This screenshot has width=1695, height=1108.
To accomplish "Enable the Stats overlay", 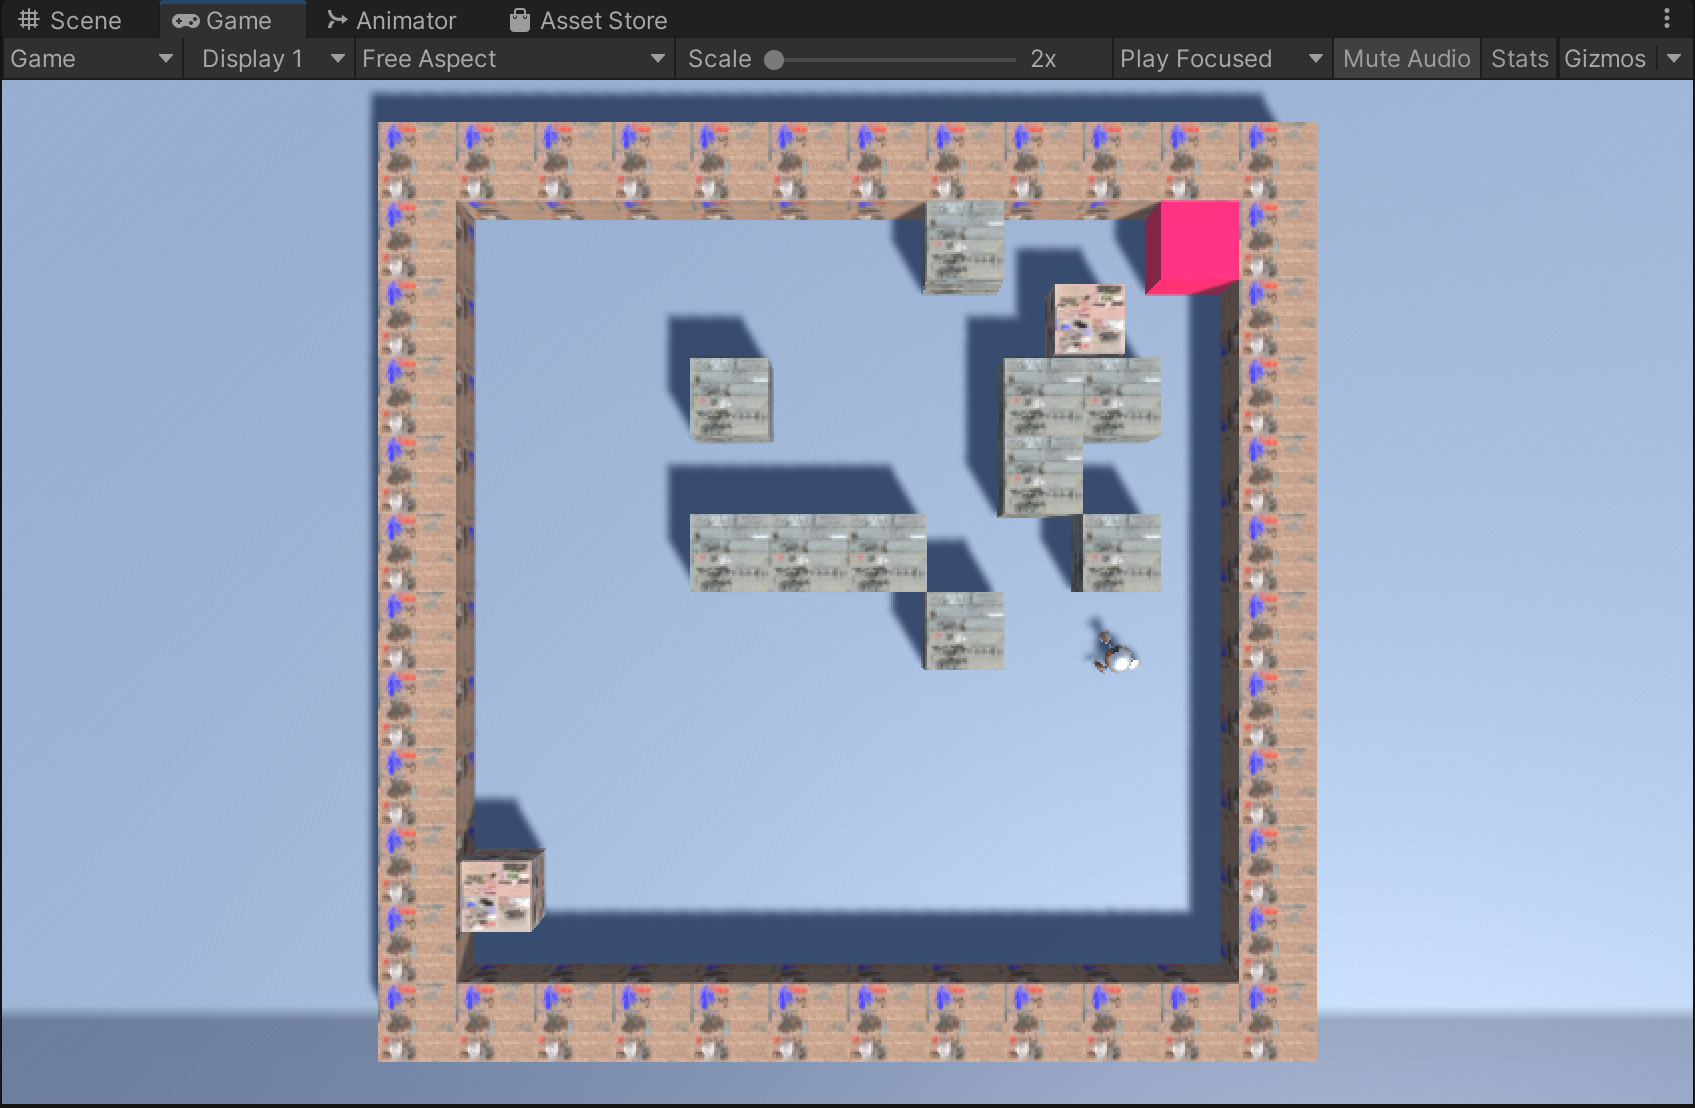I will (x=1518, y=58).
